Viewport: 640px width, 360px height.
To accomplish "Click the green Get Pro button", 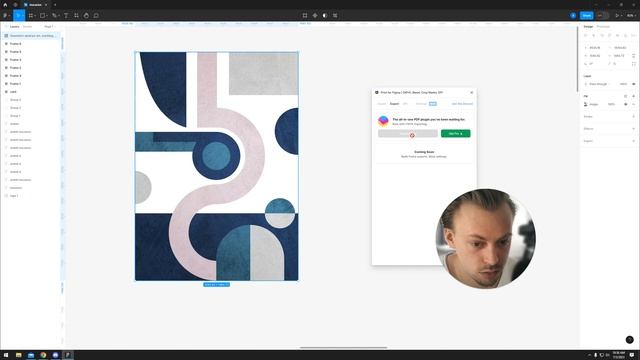I will pos(456,133).
